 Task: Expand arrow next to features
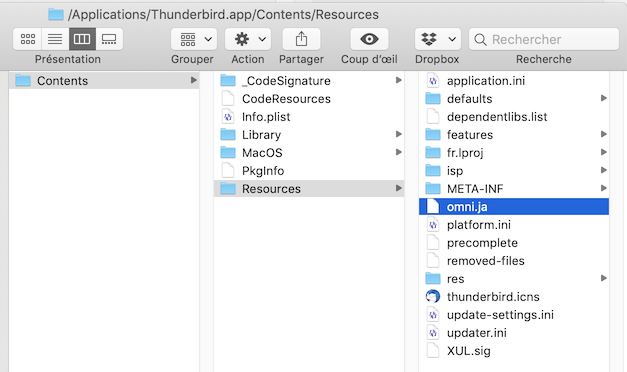(604, 134)
